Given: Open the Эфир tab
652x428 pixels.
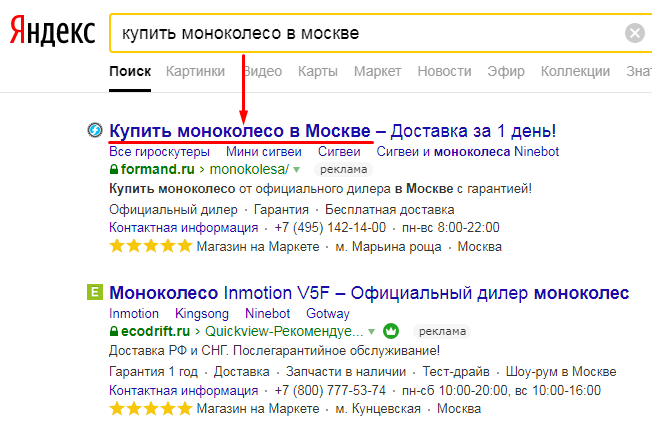Looking at the screenshot, I should 506,72.
